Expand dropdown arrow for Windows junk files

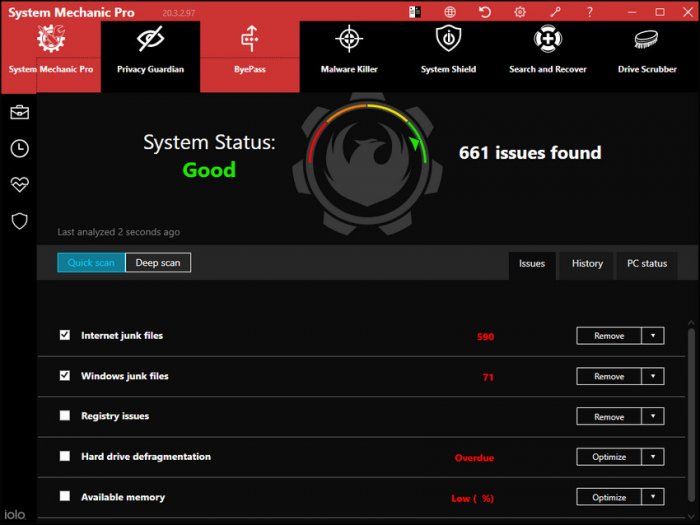click(x=653, y=376)
